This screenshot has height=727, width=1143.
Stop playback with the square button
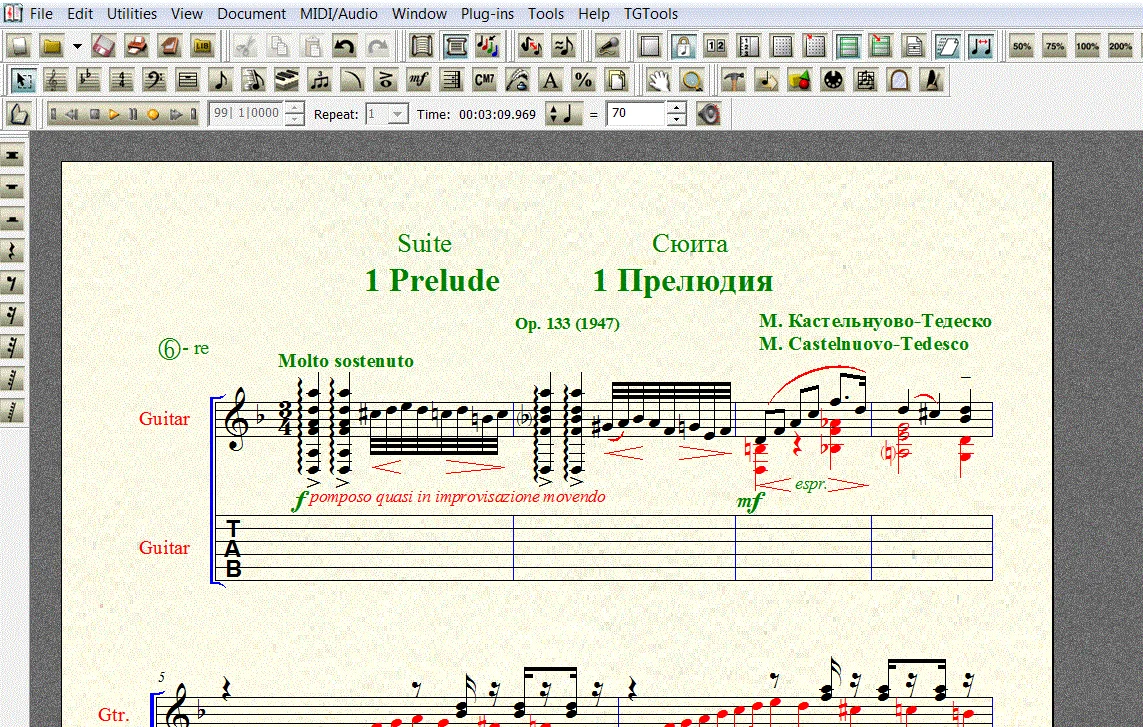[94, 114]
